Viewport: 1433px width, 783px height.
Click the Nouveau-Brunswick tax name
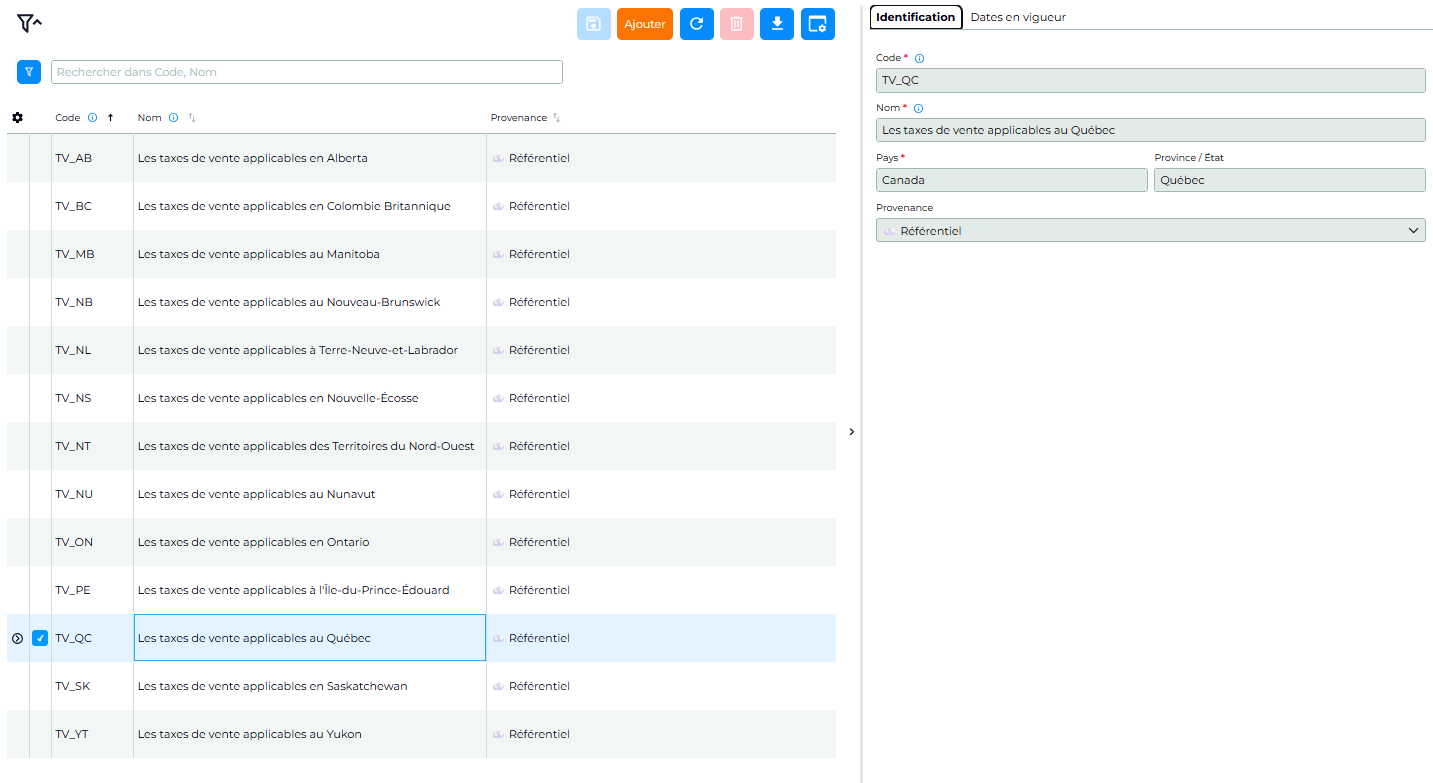click(289, 302)
